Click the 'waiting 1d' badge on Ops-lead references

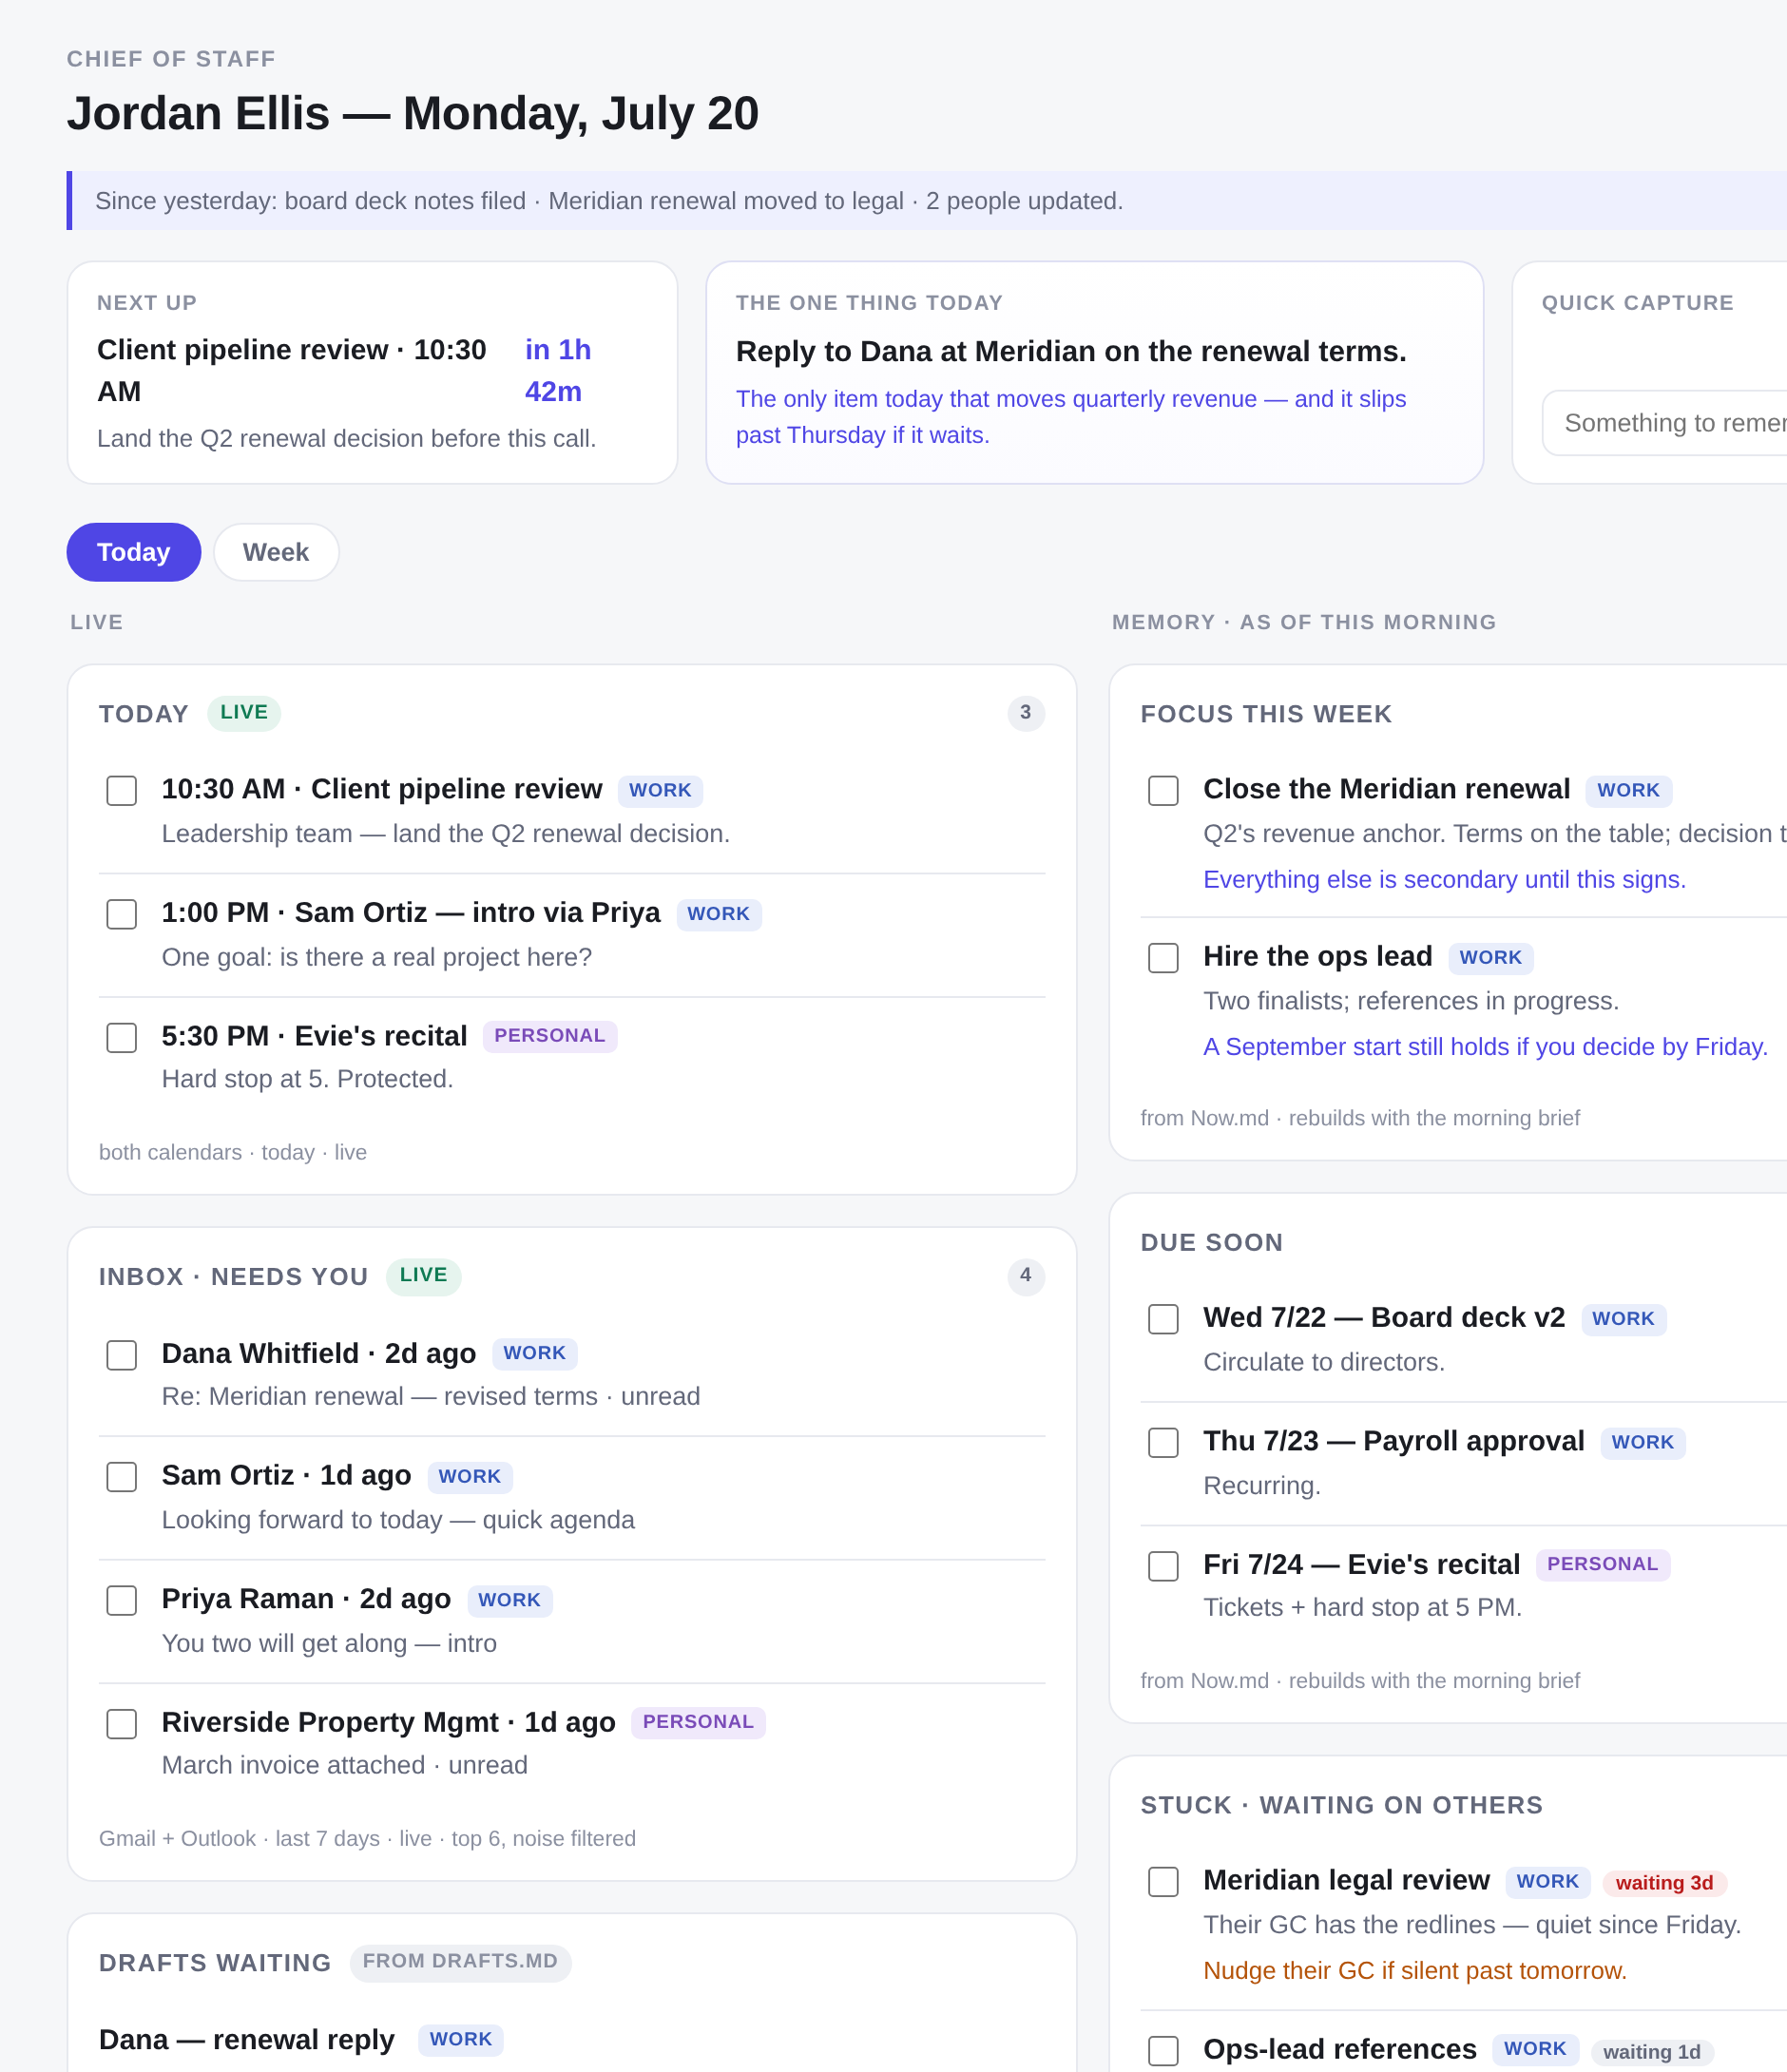coord(1652,2053)
